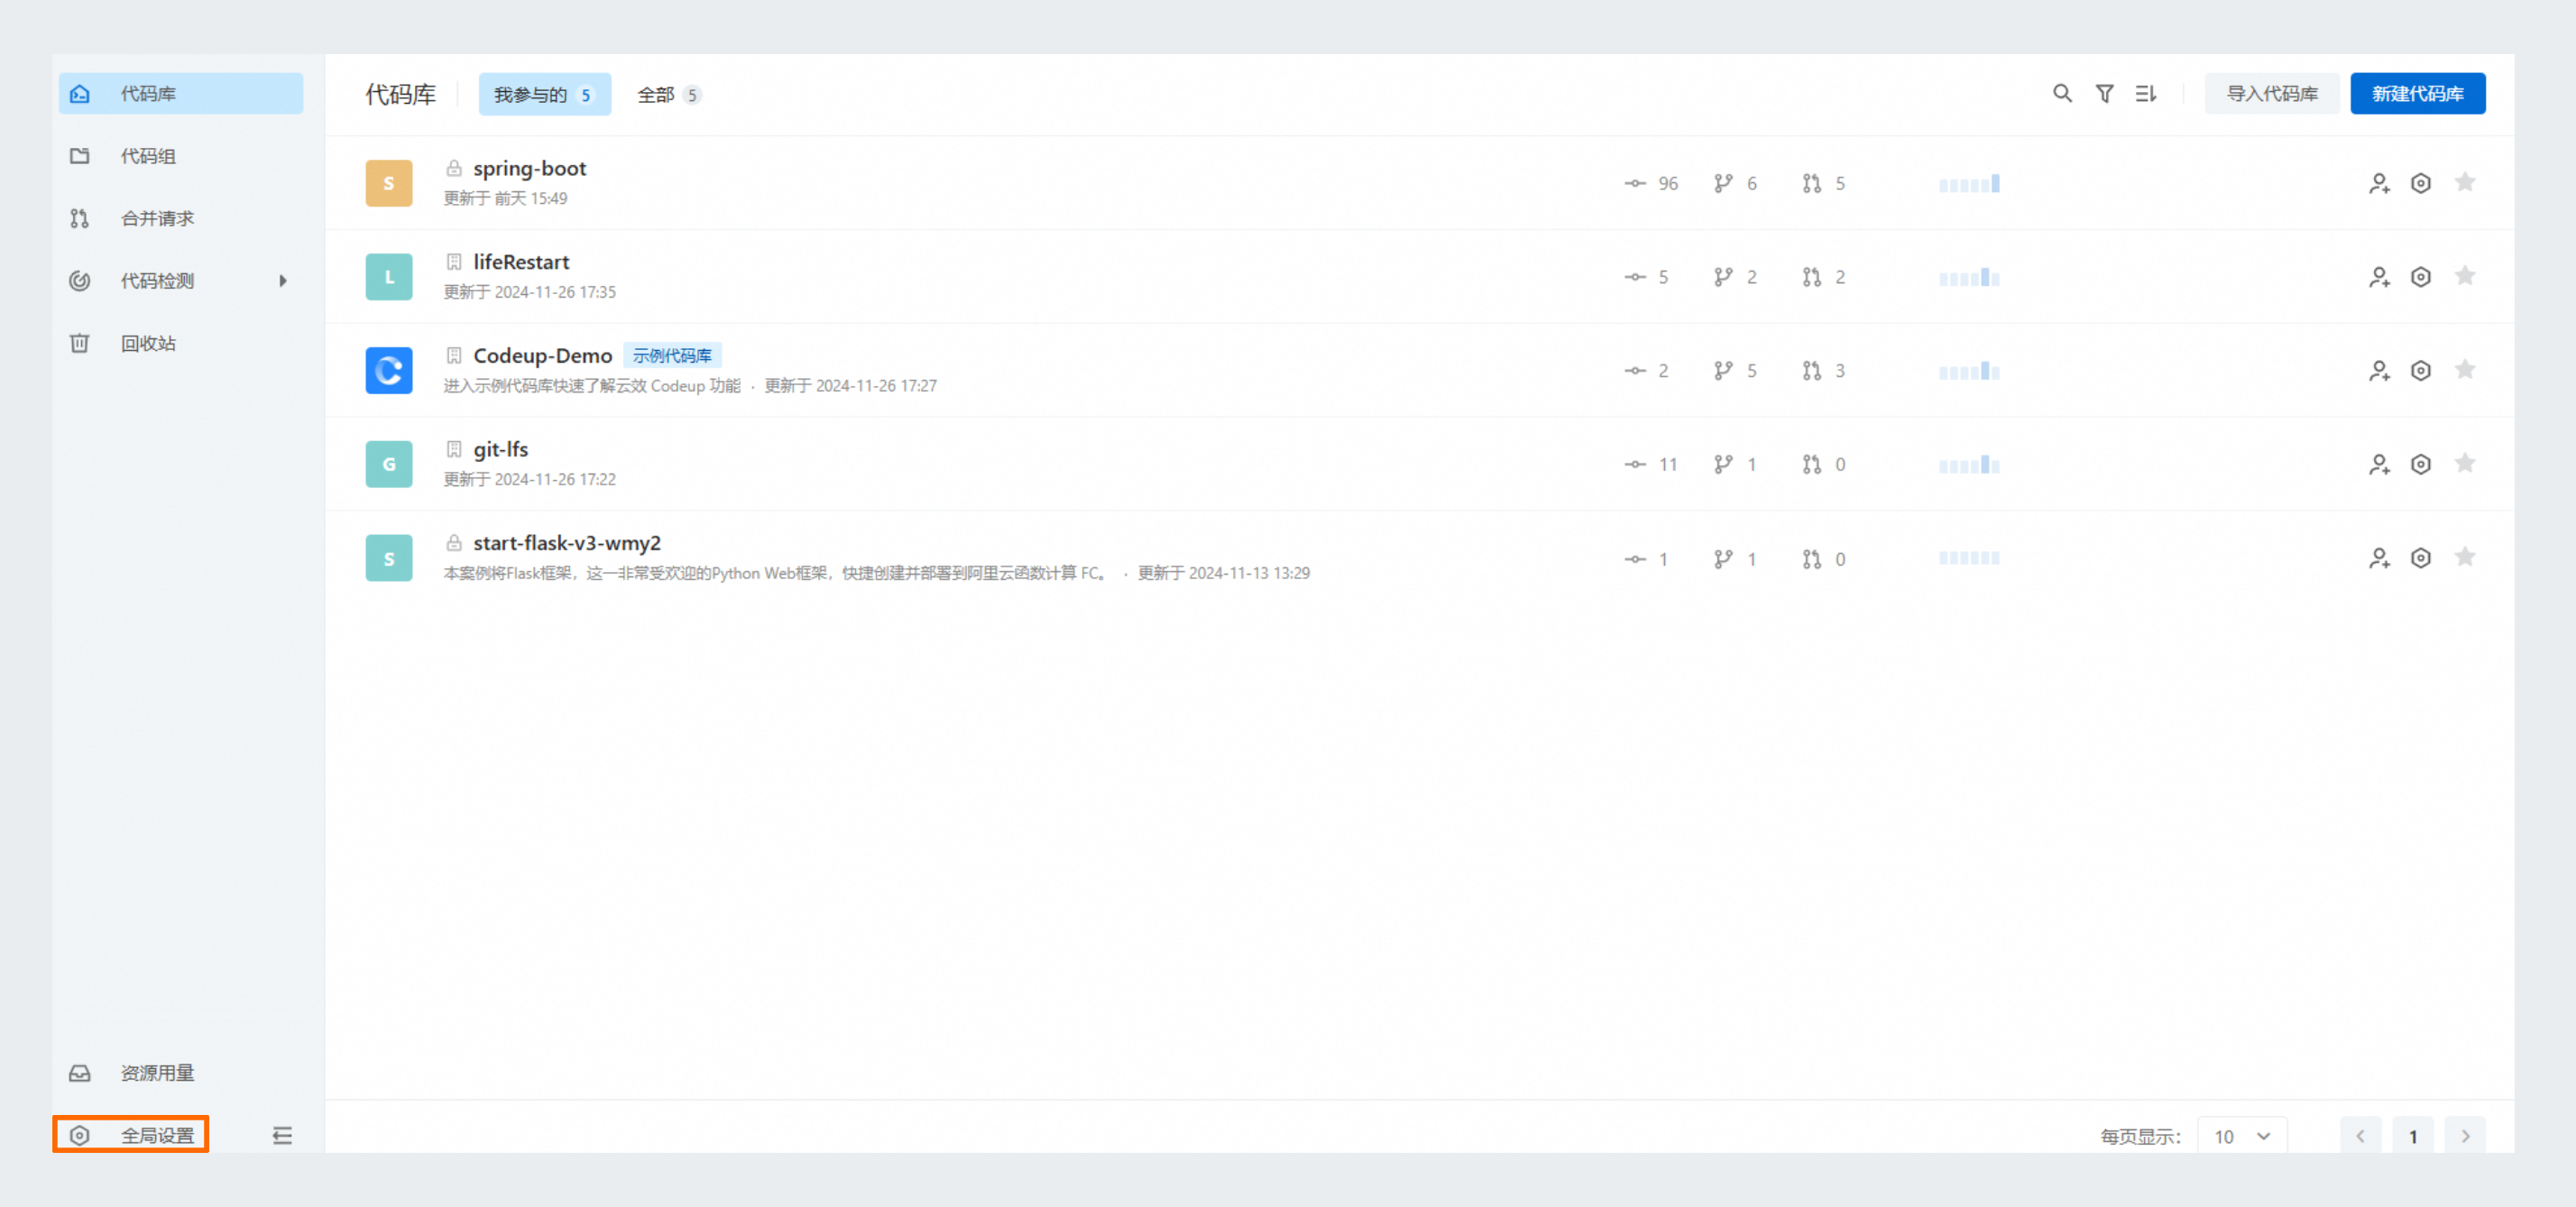The image size is (2576, 1207).
Task: View start-flask-v3-wmy2 activity bar chart
Action: tap(1969, 558)
